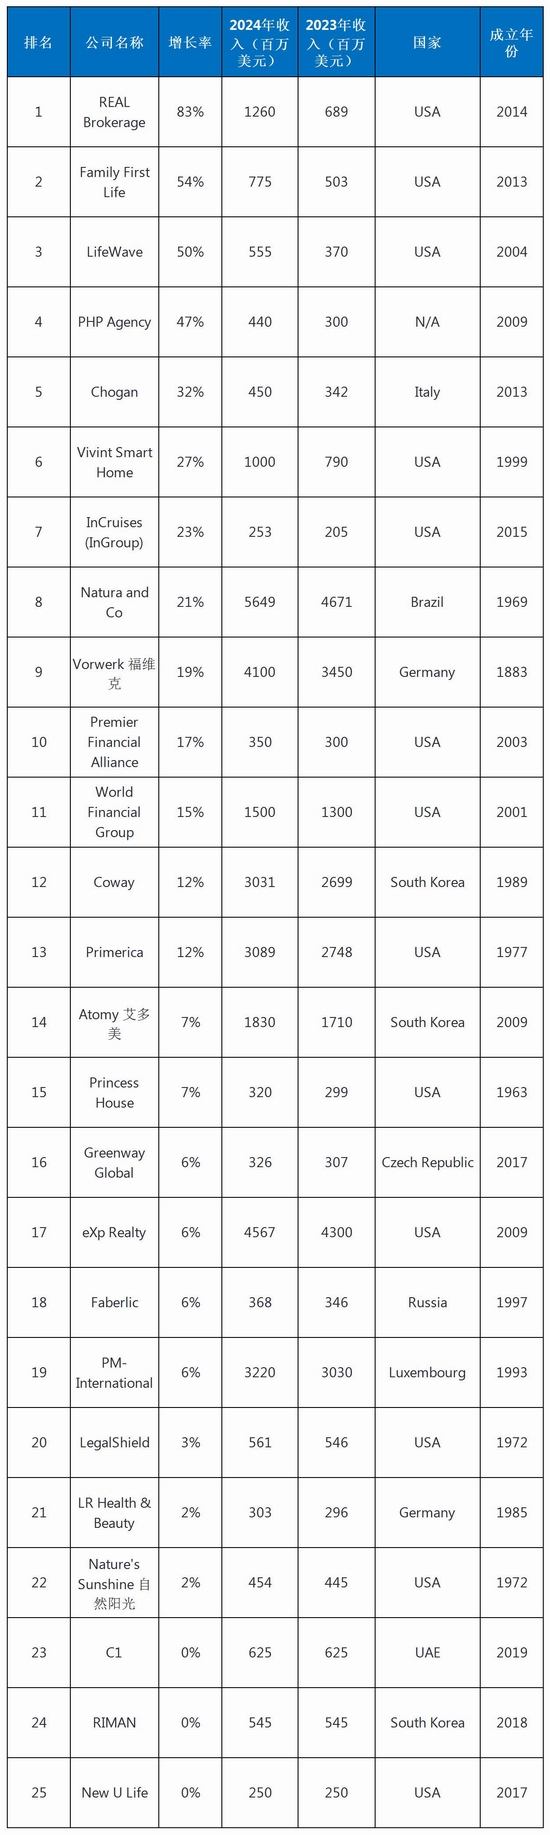
Task: Select the Family First Life cell
Action: click(x=114, y=182)
